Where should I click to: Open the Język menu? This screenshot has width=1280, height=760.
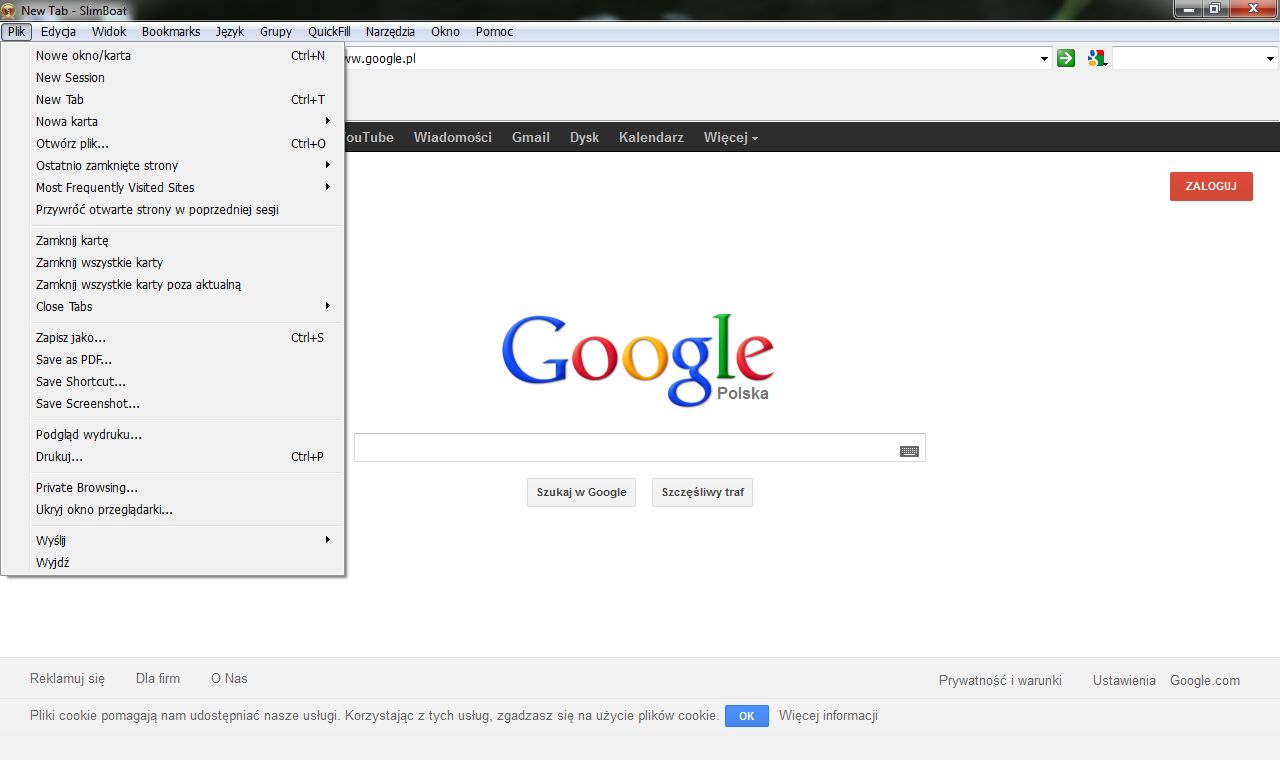pyautogui.click(x=230, y=32)
